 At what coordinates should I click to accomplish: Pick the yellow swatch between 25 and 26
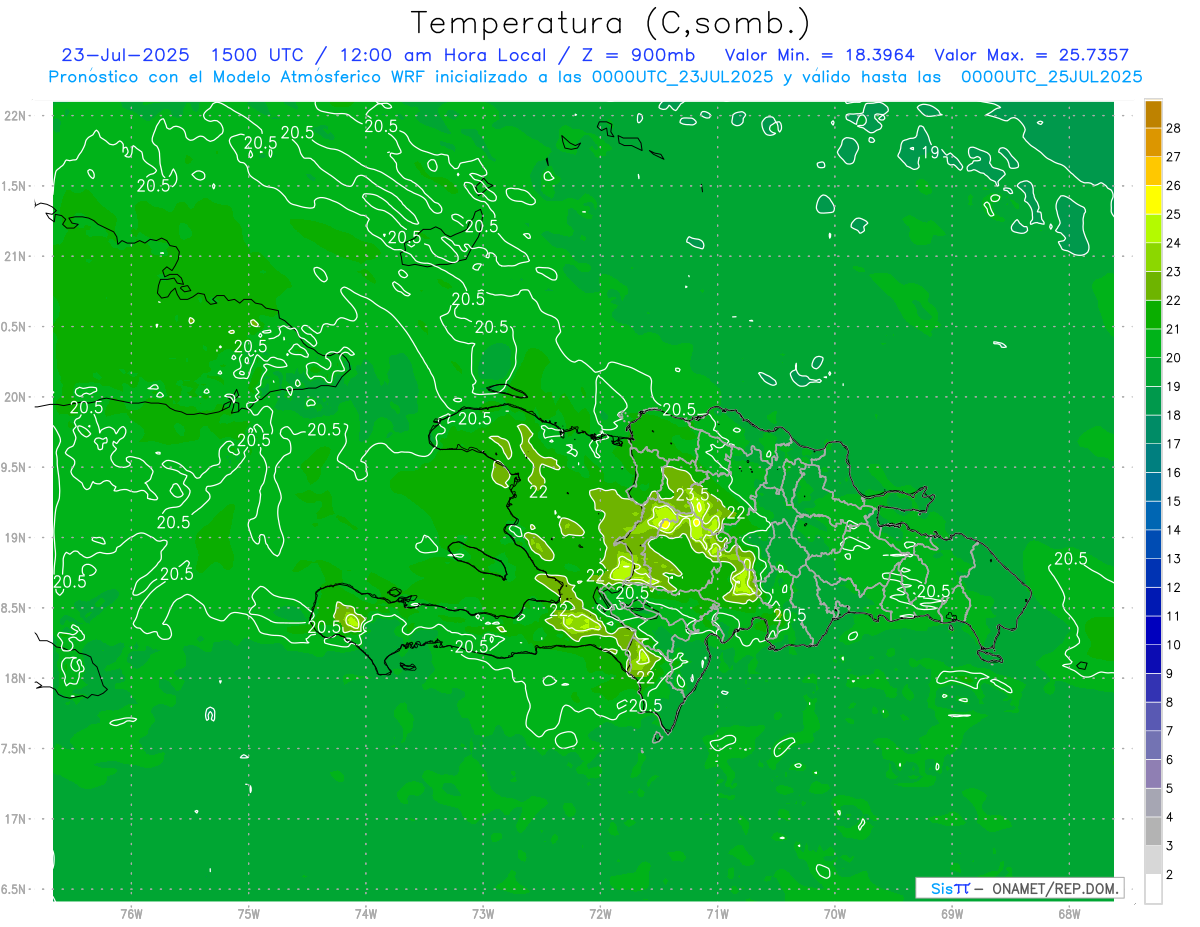click(1153, 199)
